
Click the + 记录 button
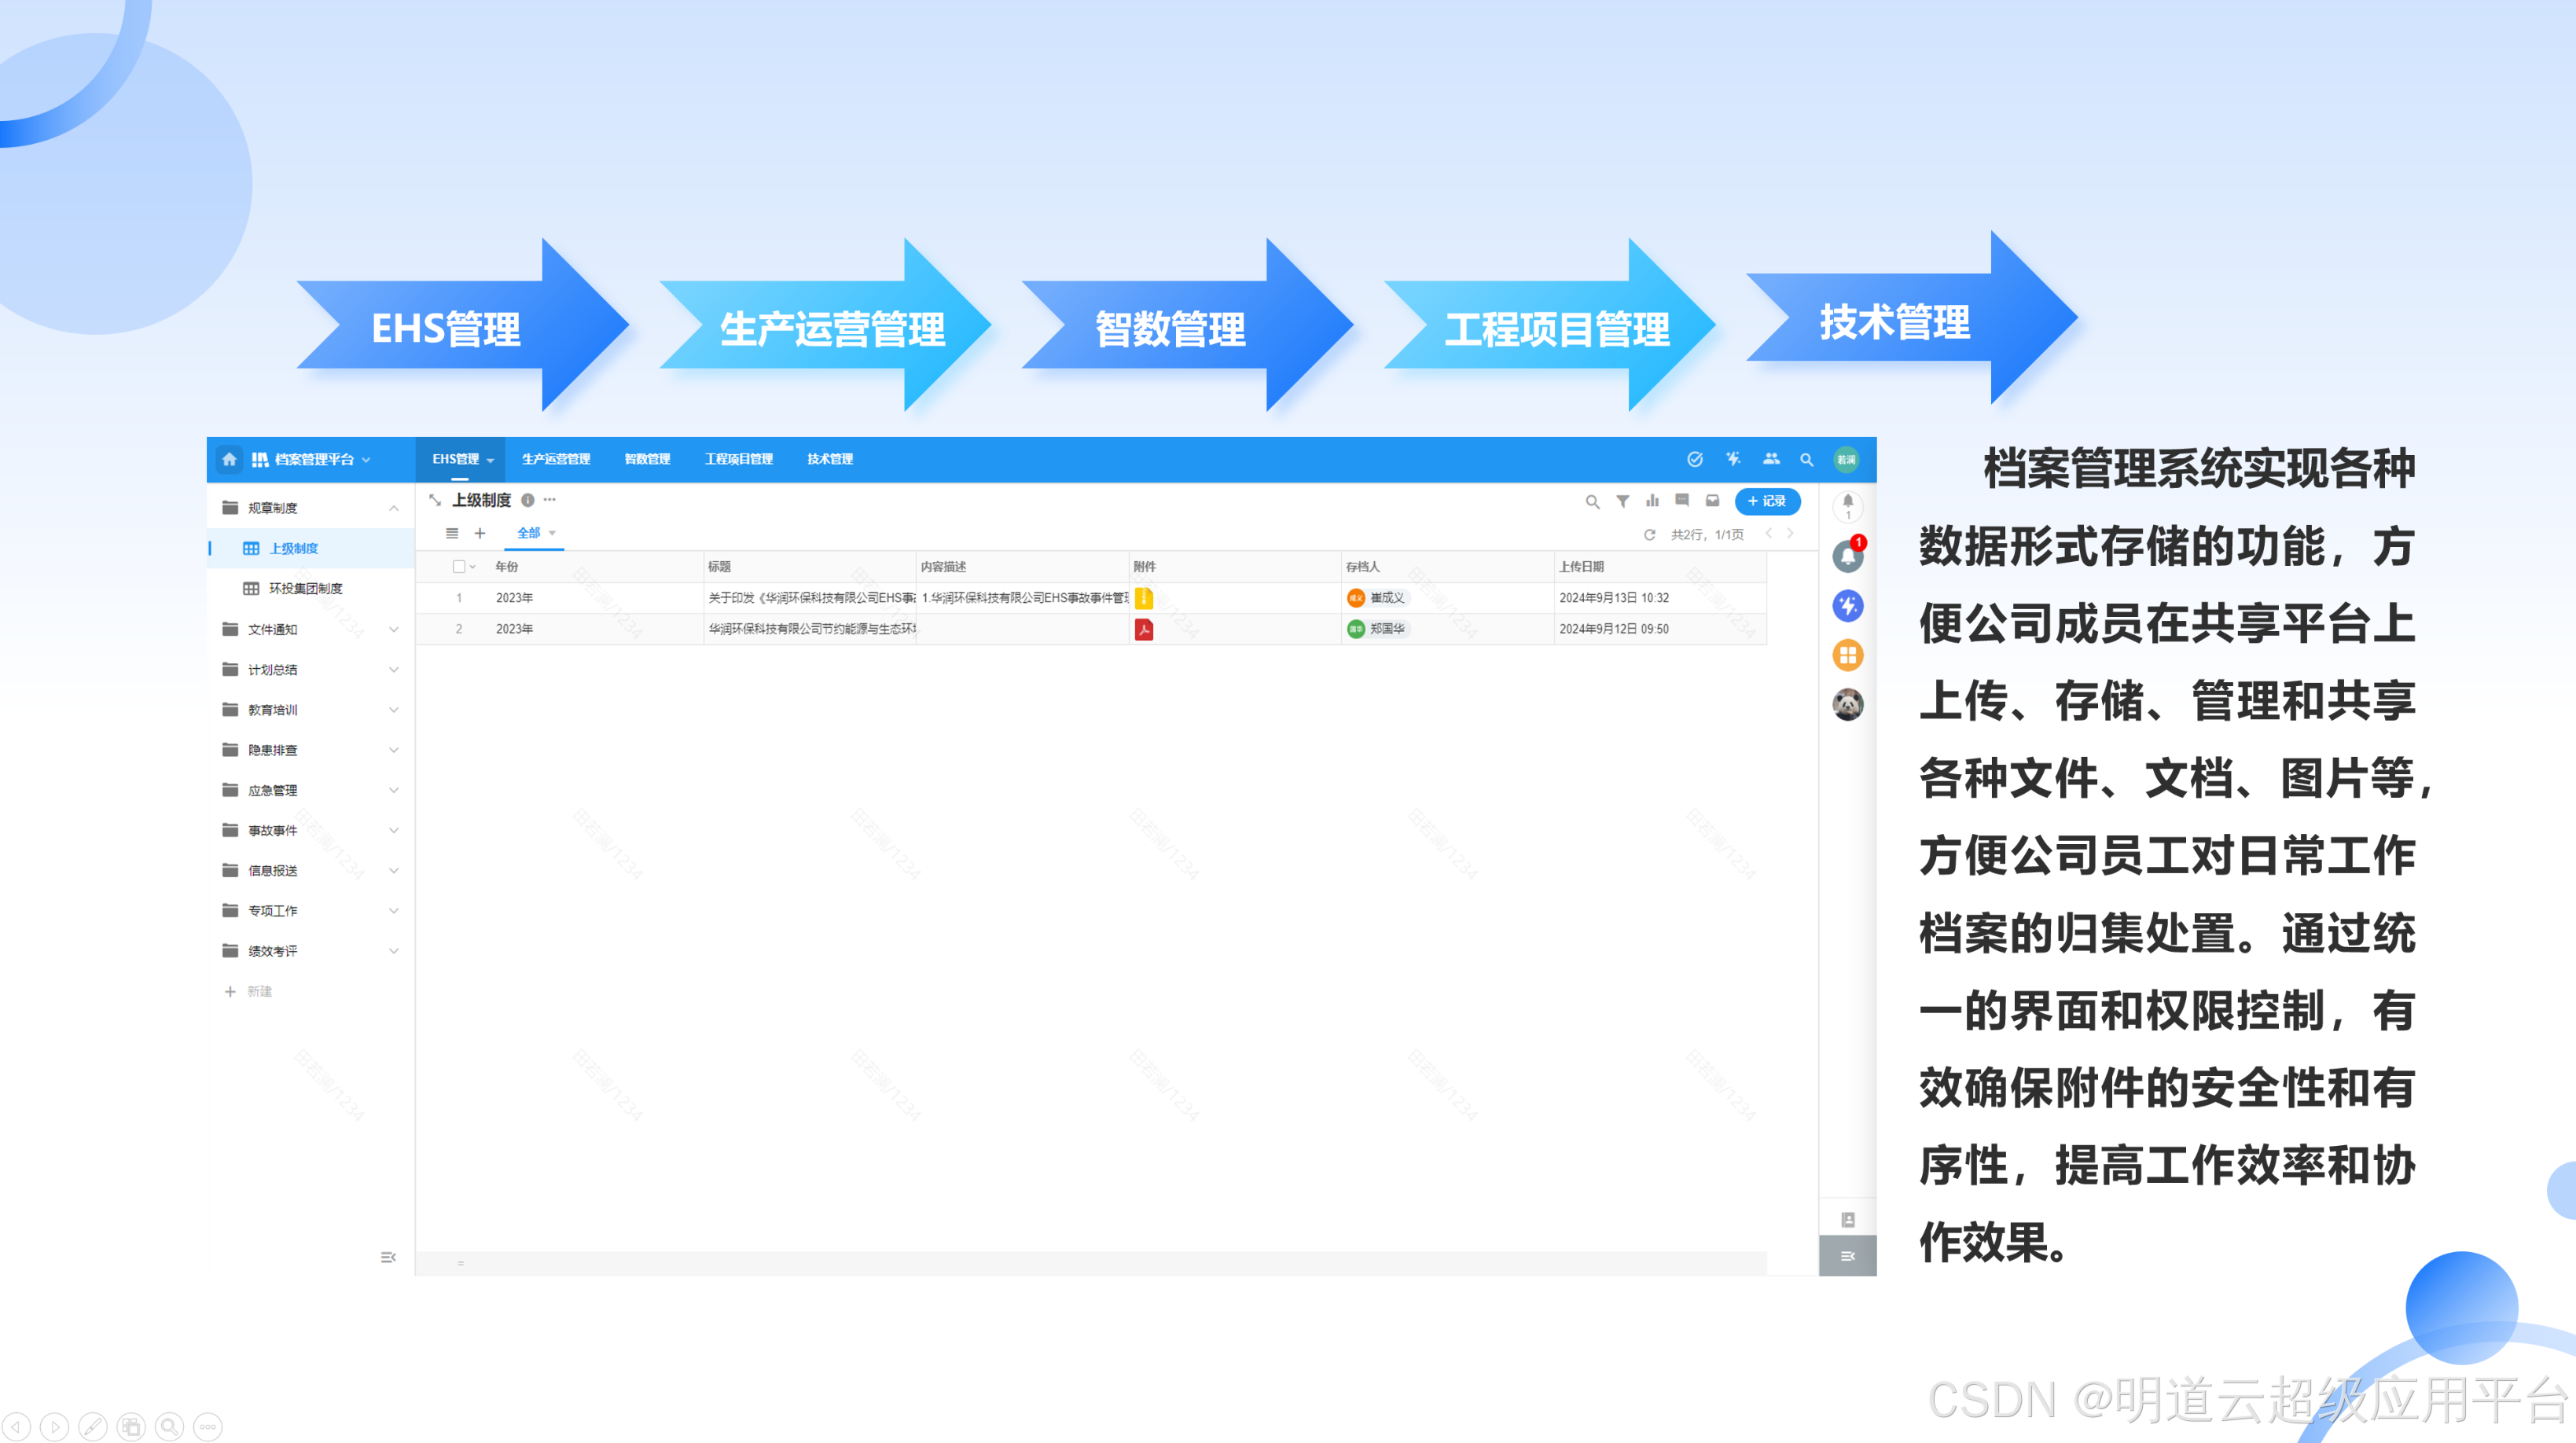(x=1767, y=501)
